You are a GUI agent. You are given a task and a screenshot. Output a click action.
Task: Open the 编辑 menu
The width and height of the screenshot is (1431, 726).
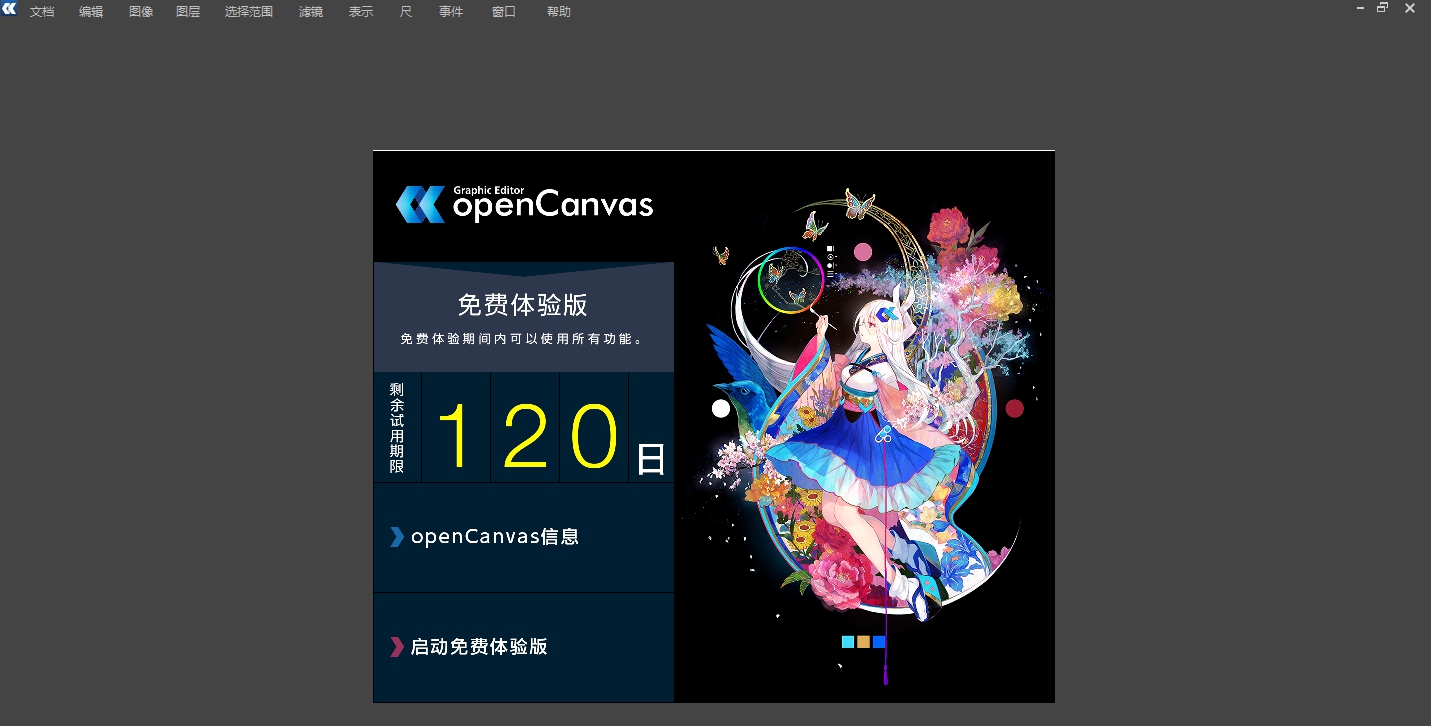(x=91, y=12)
